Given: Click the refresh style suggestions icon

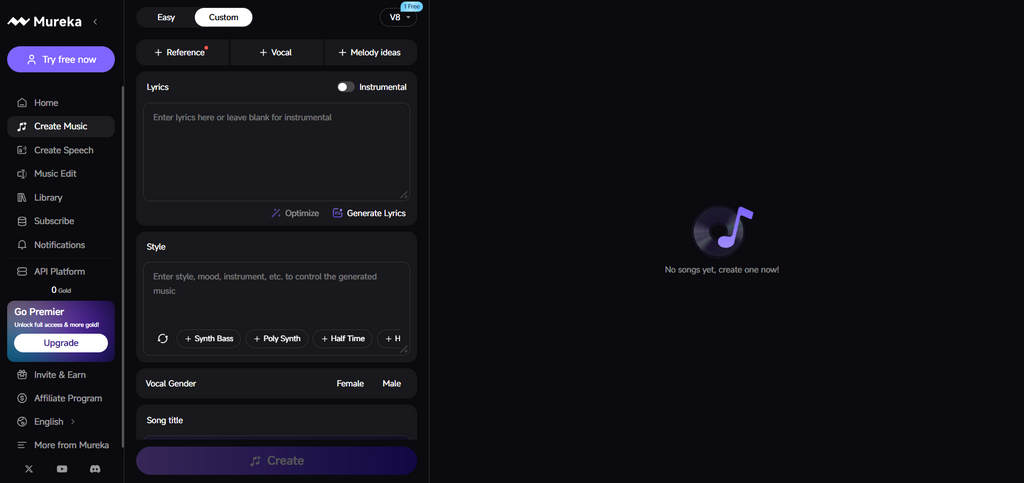Looking at the screenshot, I should pyautogui.click(x=163, y=339).
